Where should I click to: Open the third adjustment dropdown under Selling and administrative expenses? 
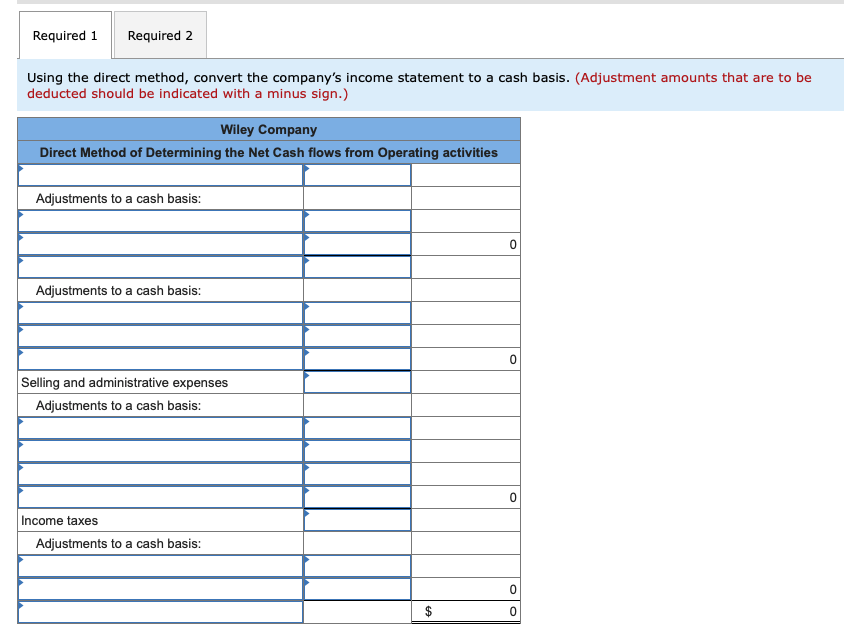pyautogui.click(x=160, y=473)
